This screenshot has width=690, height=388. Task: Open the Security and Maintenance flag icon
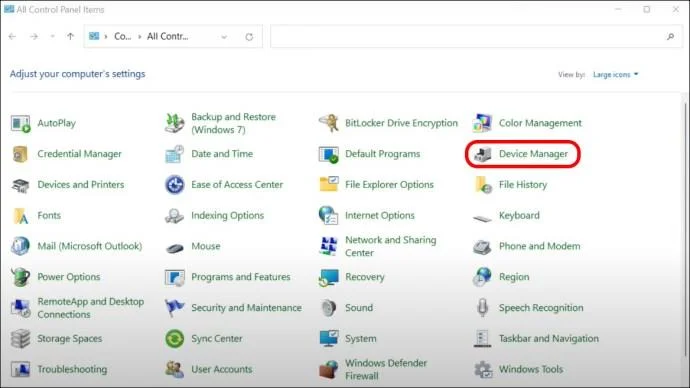175,308
